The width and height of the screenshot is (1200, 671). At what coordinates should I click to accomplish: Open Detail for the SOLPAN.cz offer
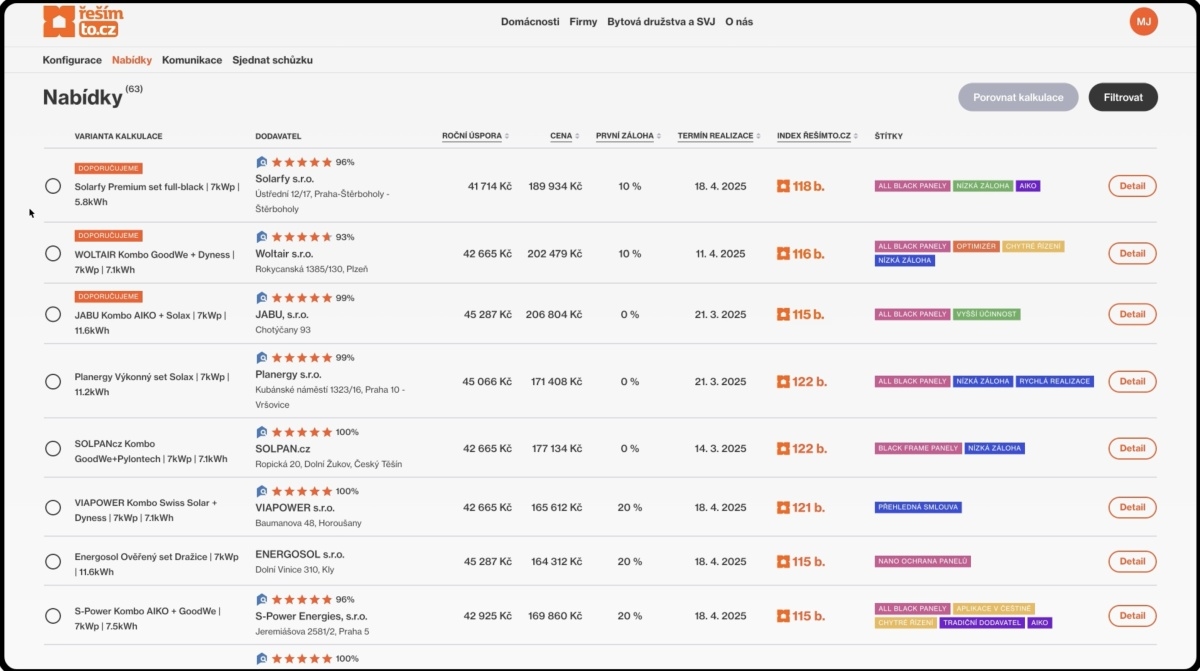point(1132,449)
